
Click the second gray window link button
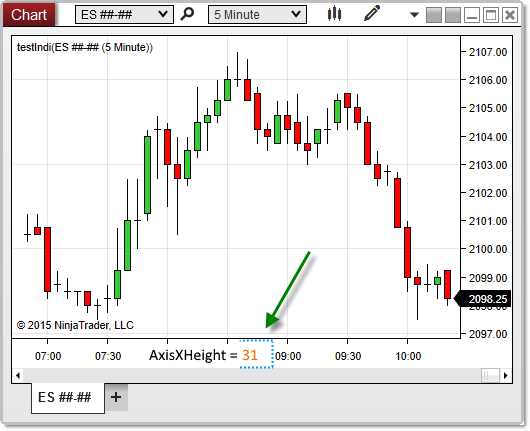pos(453,15)
